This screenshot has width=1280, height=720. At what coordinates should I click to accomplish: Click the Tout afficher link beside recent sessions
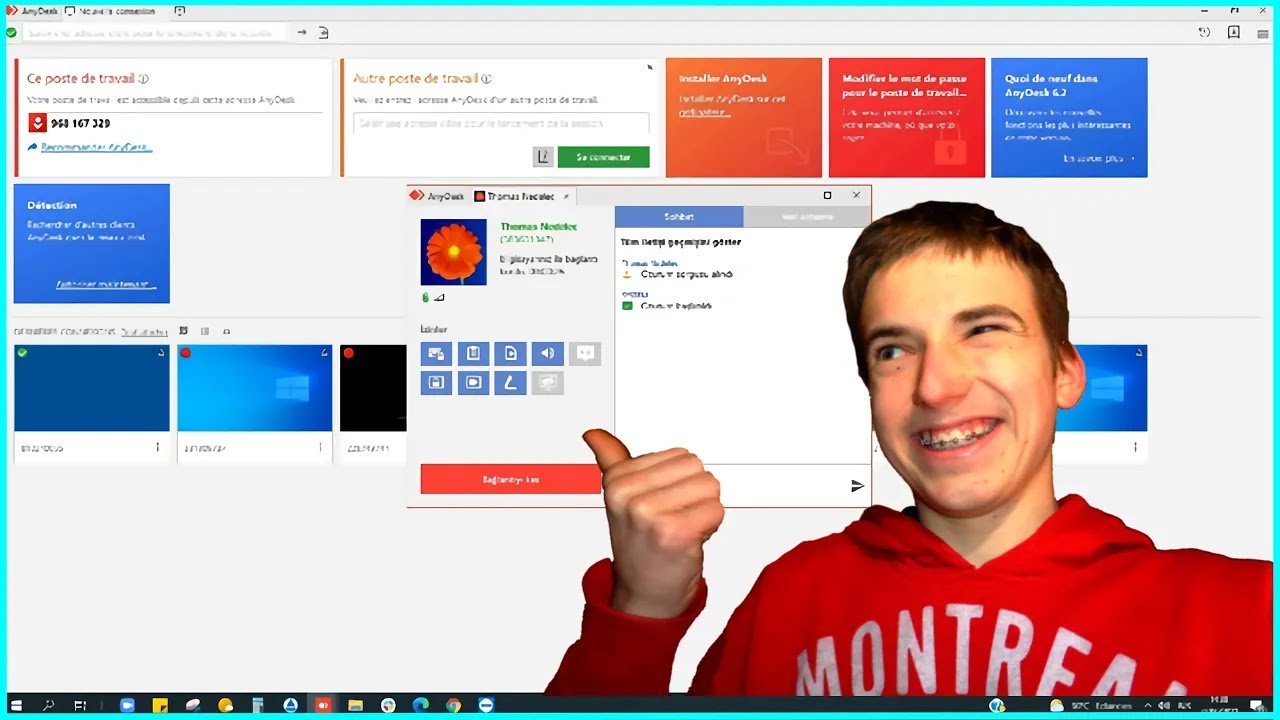144,331
